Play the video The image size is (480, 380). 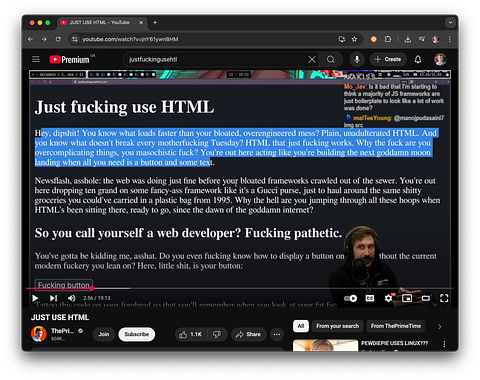[x=35, y=298]
